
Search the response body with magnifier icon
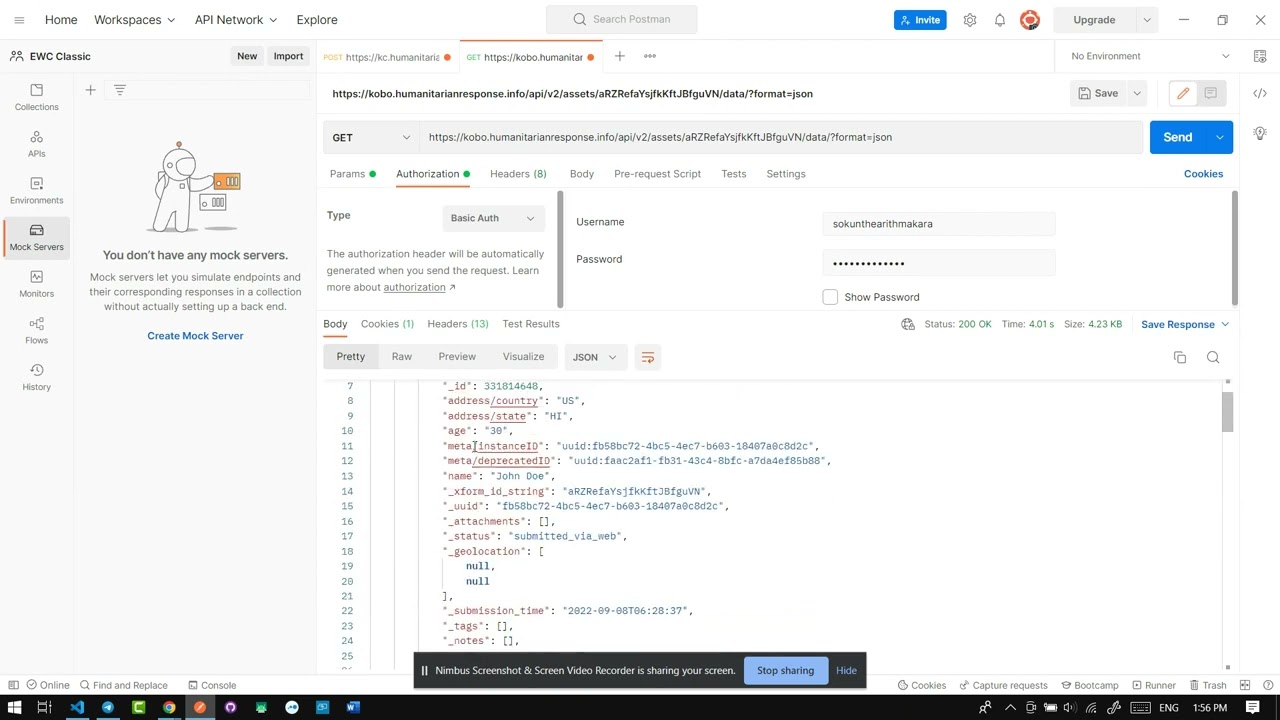click(1213, 357)
